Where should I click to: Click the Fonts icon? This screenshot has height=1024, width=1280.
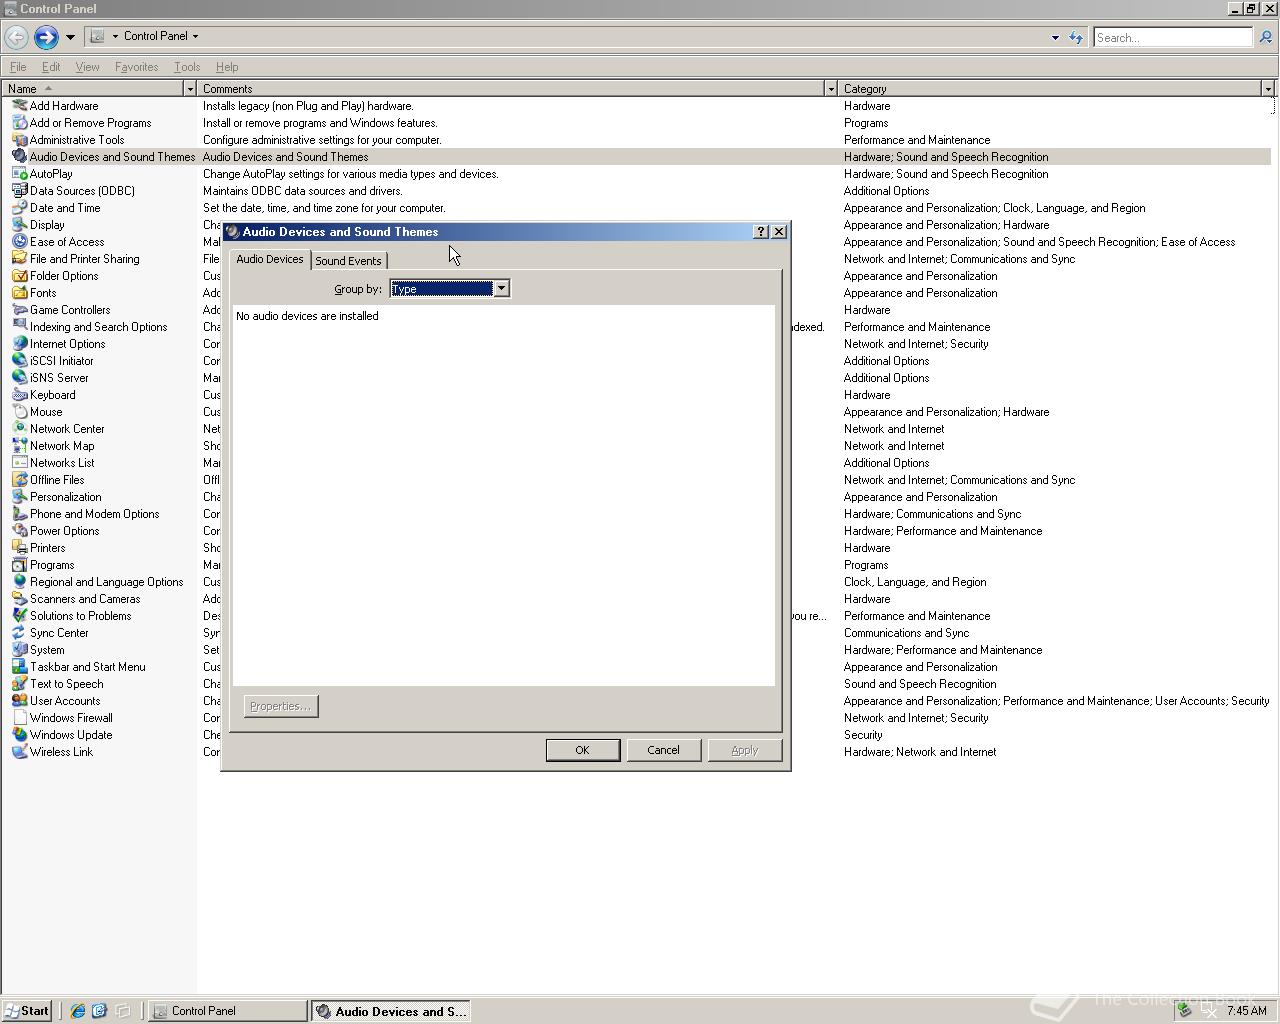coord(19,293)
